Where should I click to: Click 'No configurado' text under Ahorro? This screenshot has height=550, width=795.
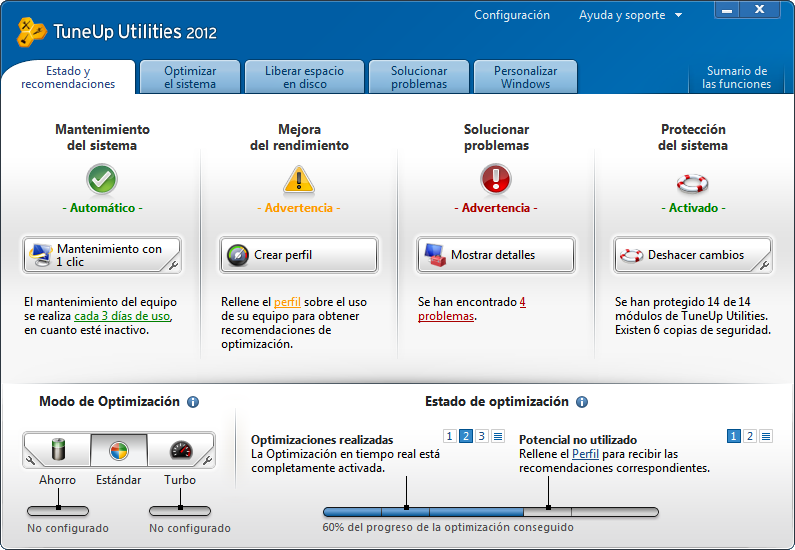point(68,528)
